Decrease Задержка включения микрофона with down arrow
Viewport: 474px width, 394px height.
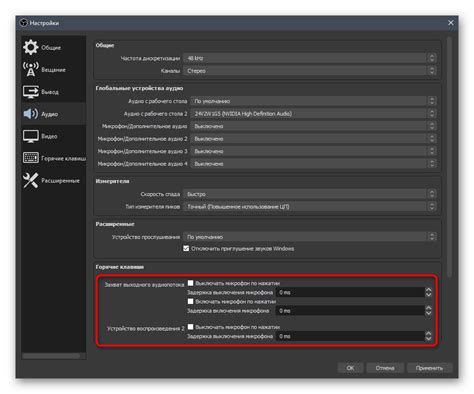point(429,313)
